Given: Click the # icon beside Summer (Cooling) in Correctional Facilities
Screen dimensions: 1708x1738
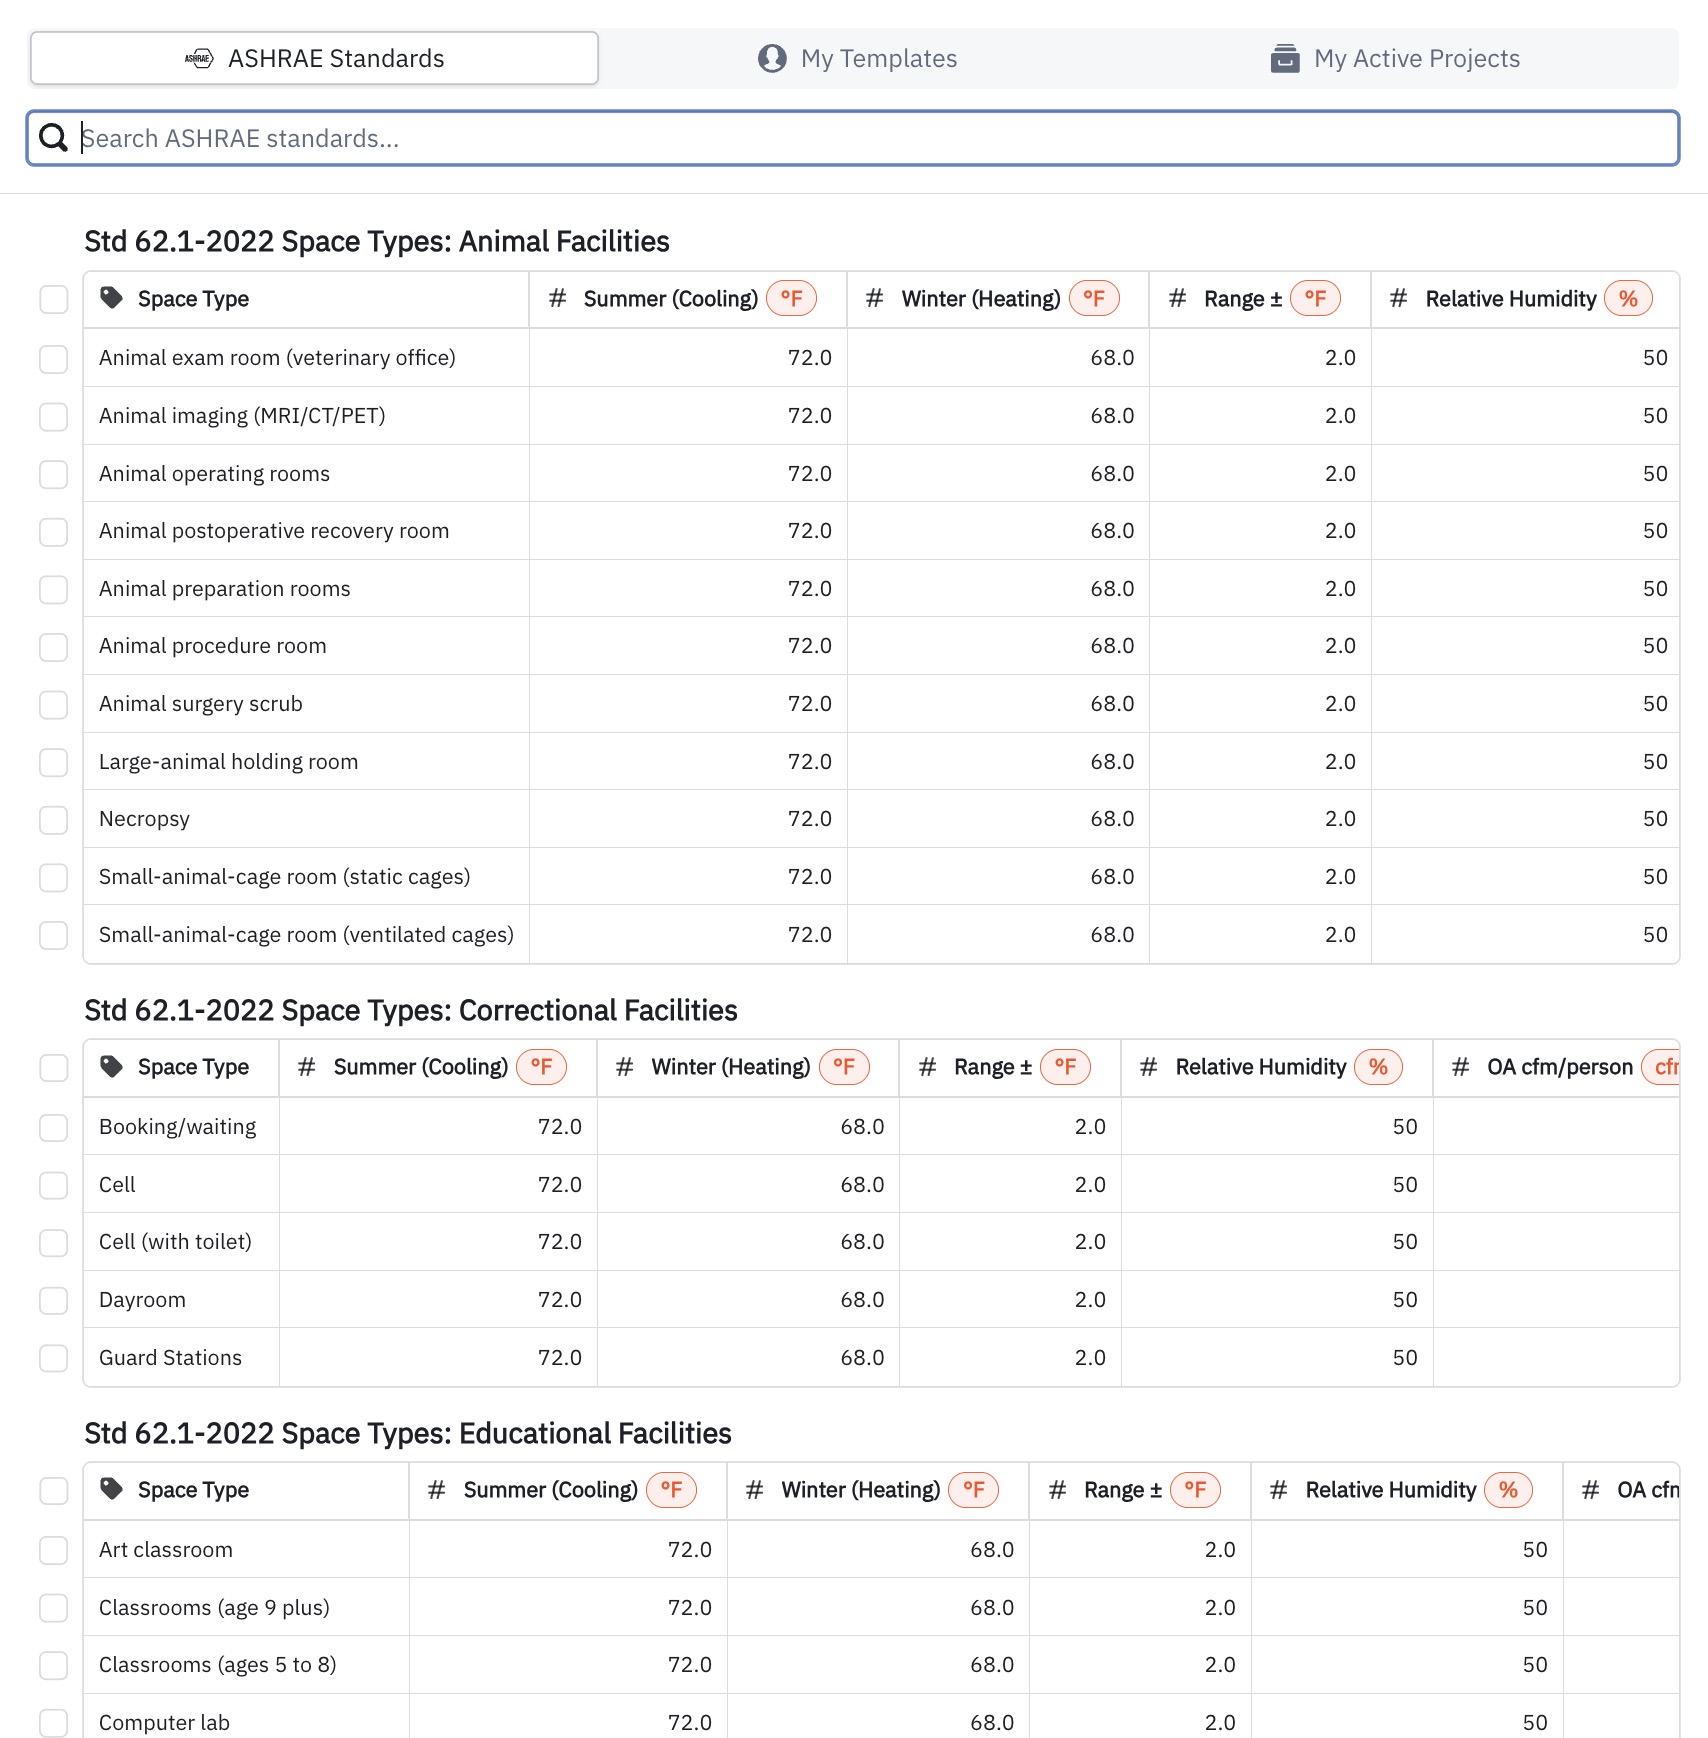Looking at the screenshot, I should coord(307,1067).
